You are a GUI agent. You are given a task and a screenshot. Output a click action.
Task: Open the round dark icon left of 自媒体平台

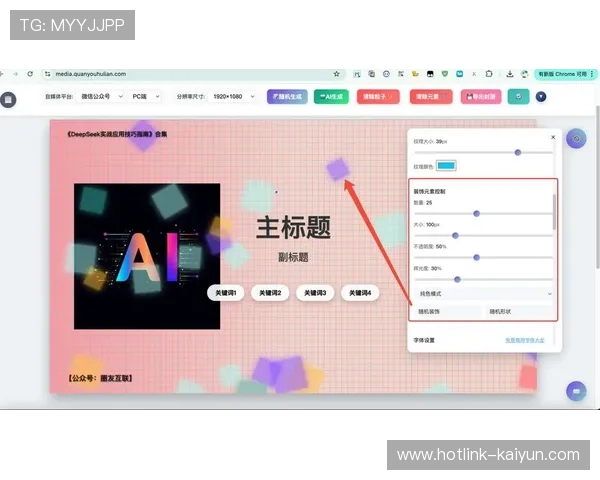(8, 100)
